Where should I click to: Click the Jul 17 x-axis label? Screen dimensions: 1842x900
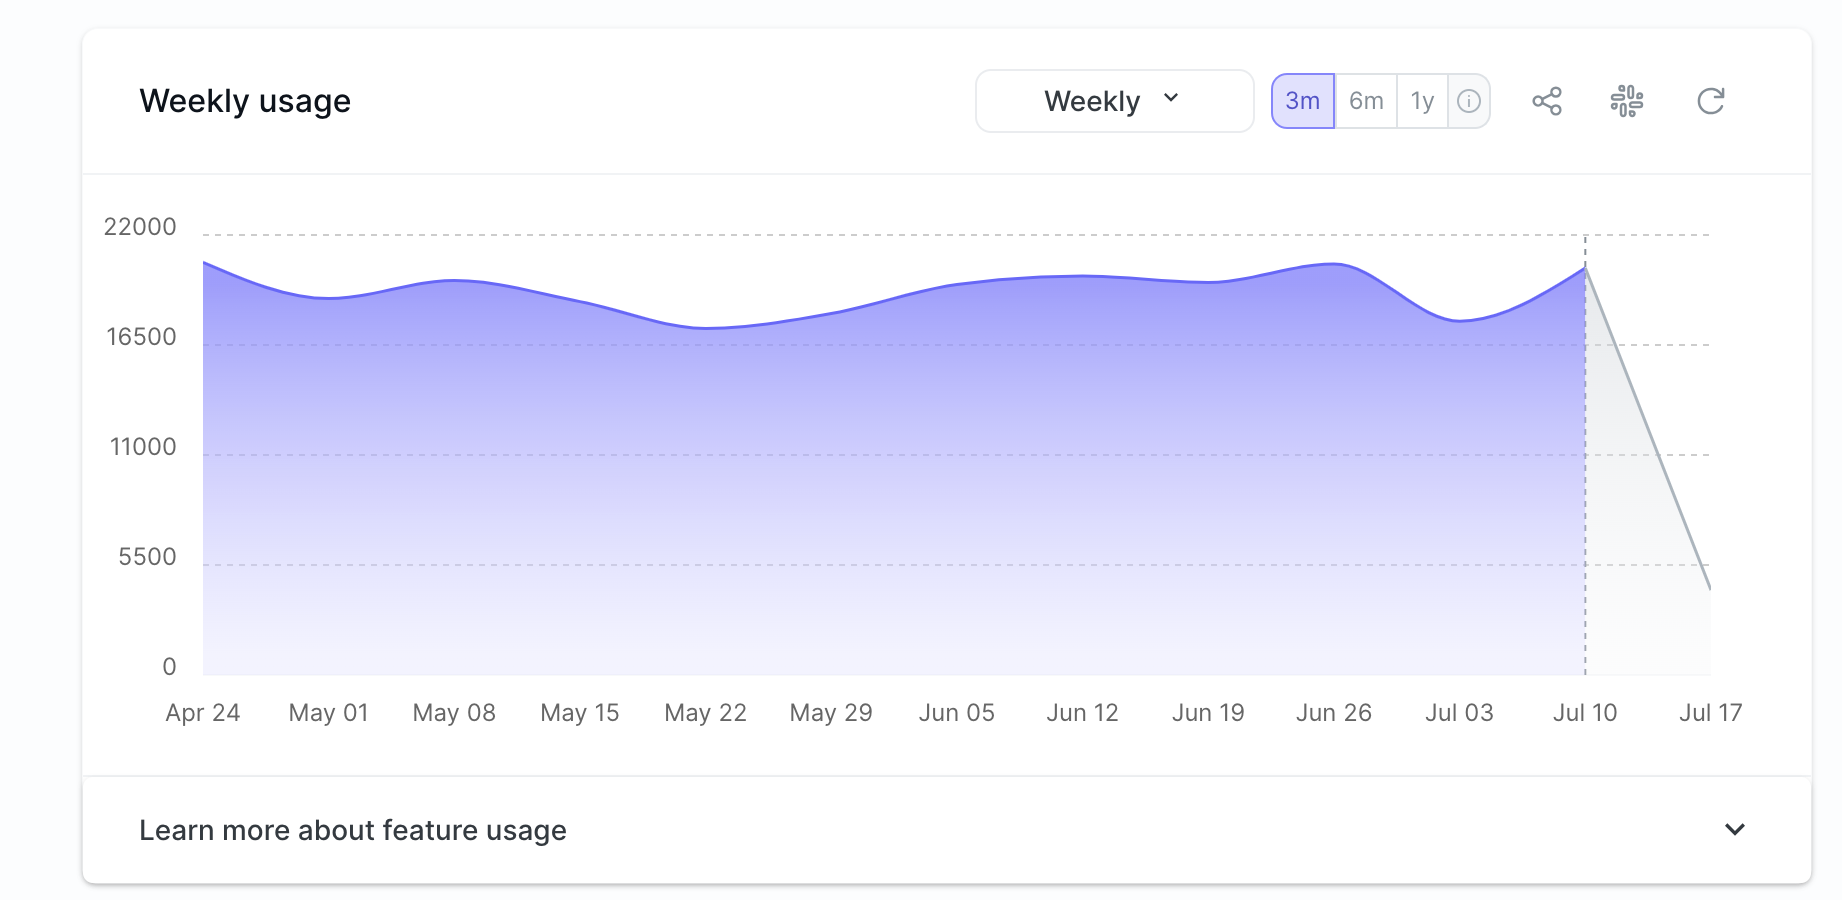(x=1711, y=713)
